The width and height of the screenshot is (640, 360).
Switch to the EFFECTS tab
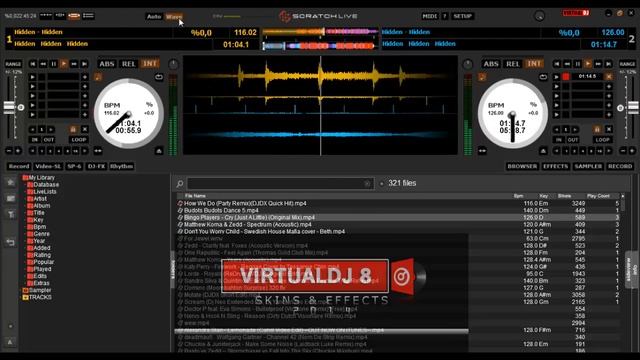coord(556,167)
